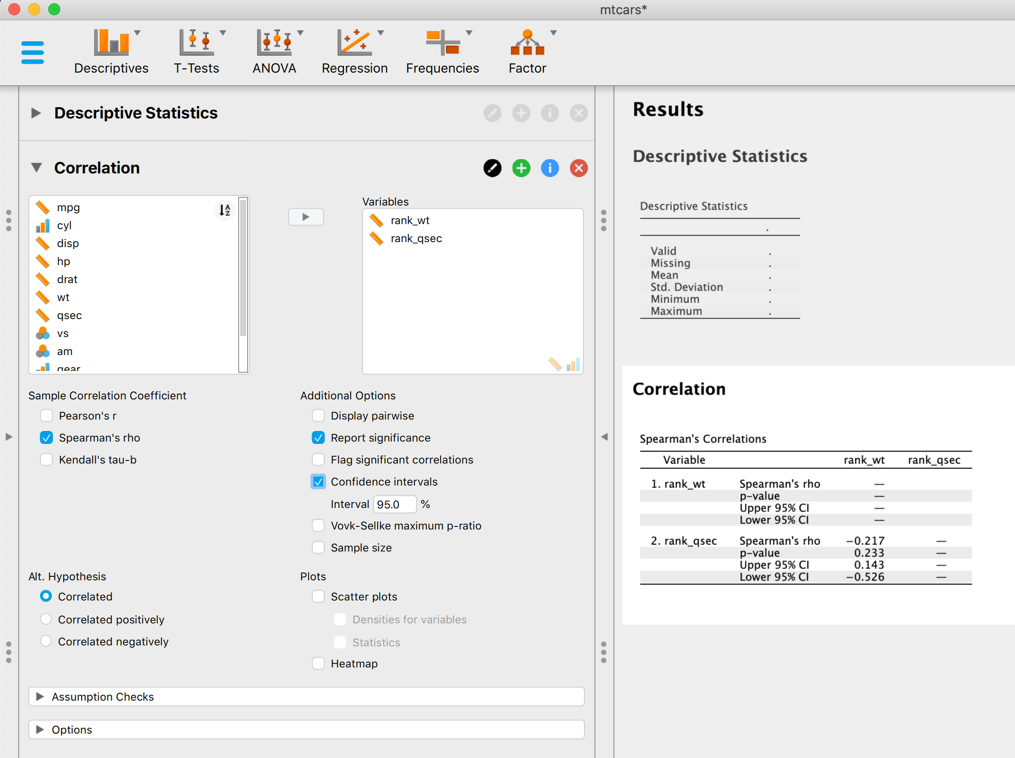Viewport: 1015px width, 758px height.
Task: Open the ANOVA analysis menu
Action: click(x=274, y=51)
